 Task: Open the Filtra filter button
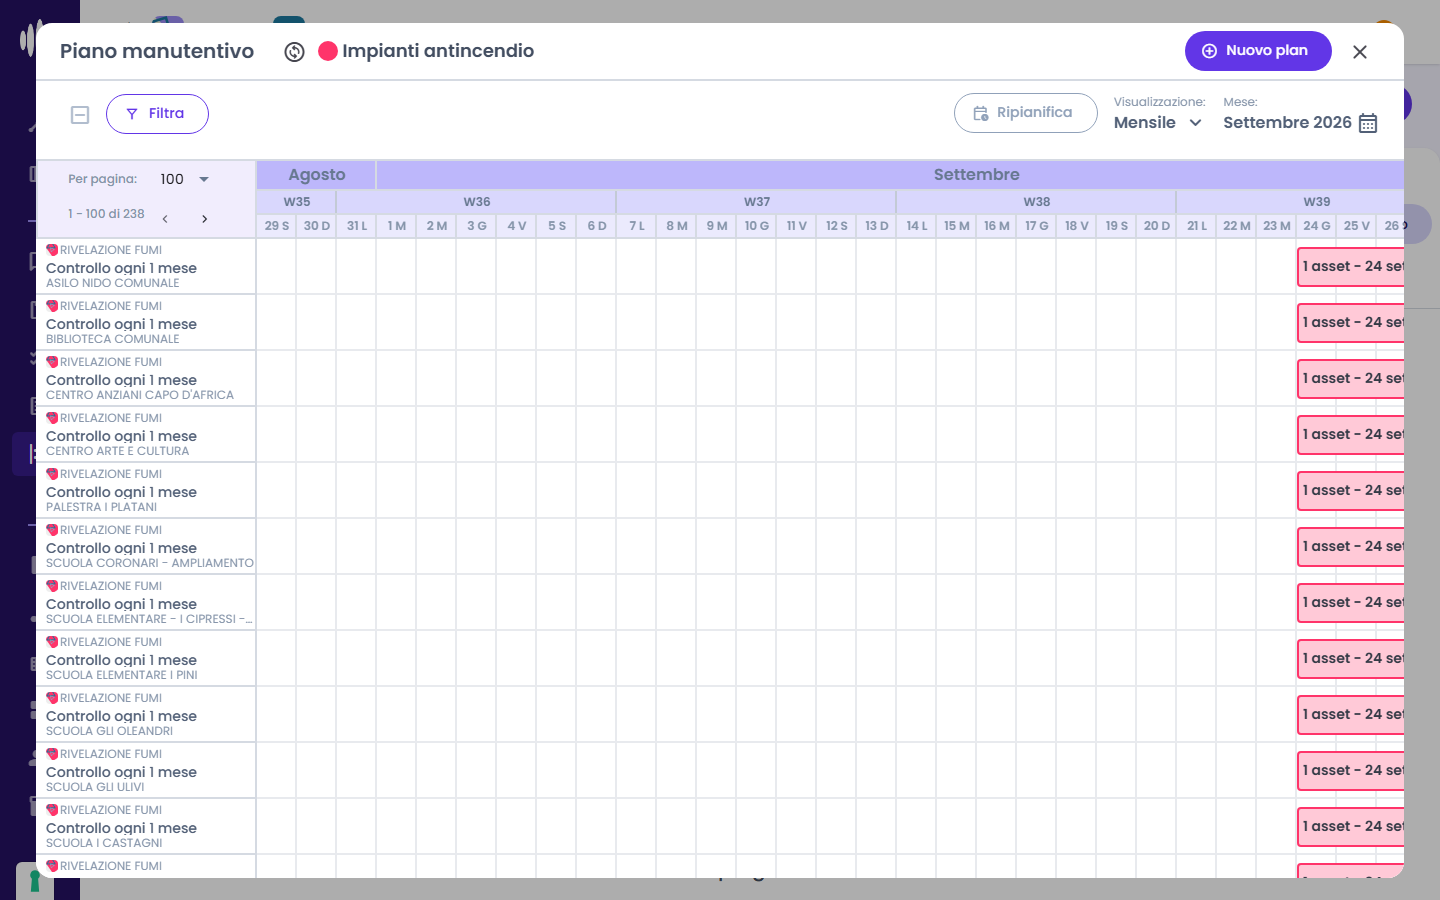click(x=157, y=114)
